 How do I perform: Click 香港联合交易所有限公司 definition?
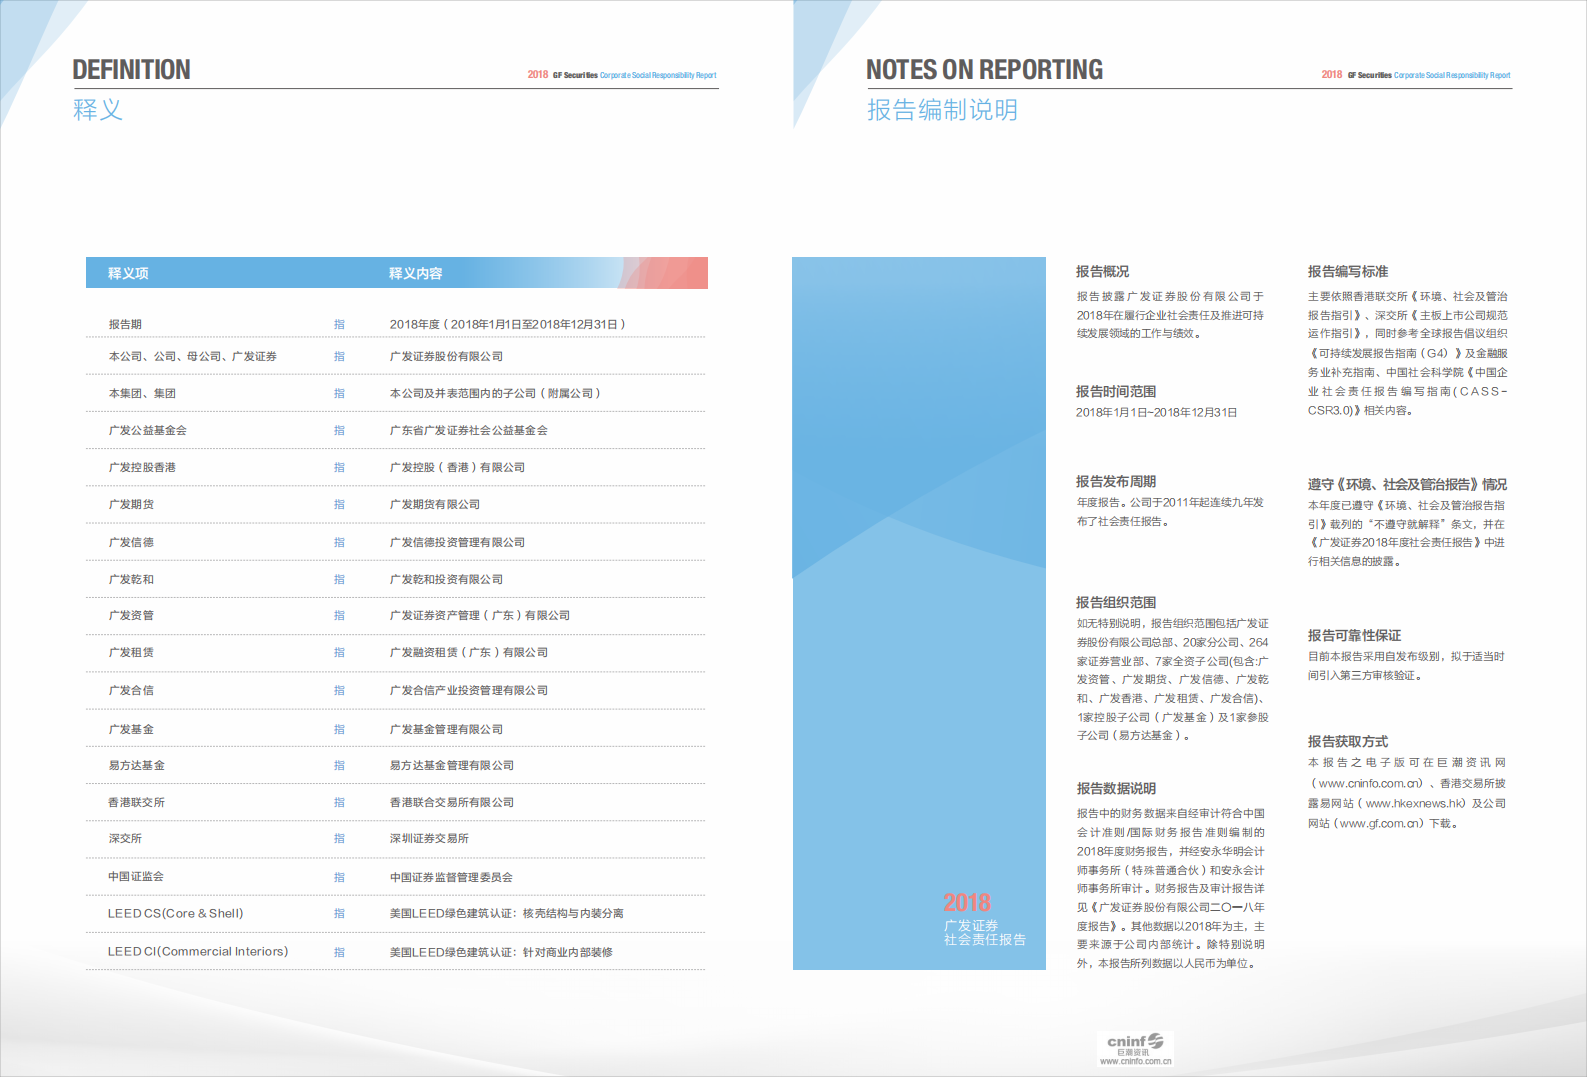coord(451,802)
